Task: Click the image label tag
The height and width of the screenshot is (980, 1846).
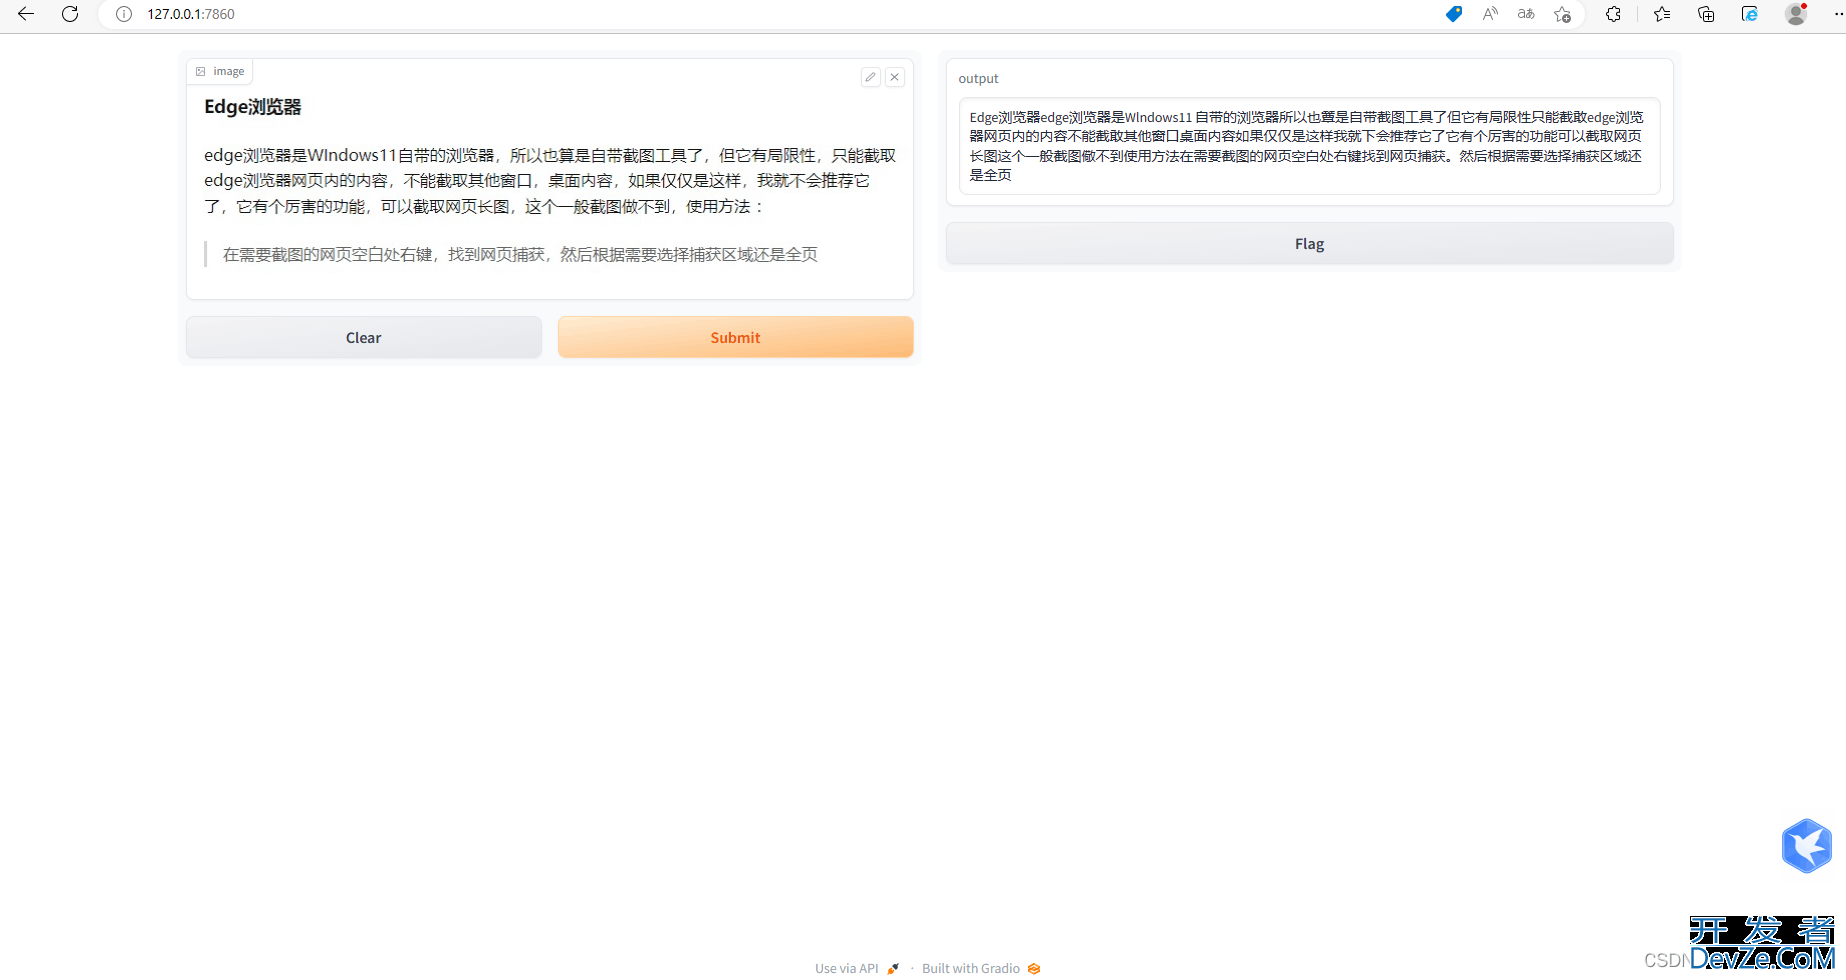Action: coord(220,71)
